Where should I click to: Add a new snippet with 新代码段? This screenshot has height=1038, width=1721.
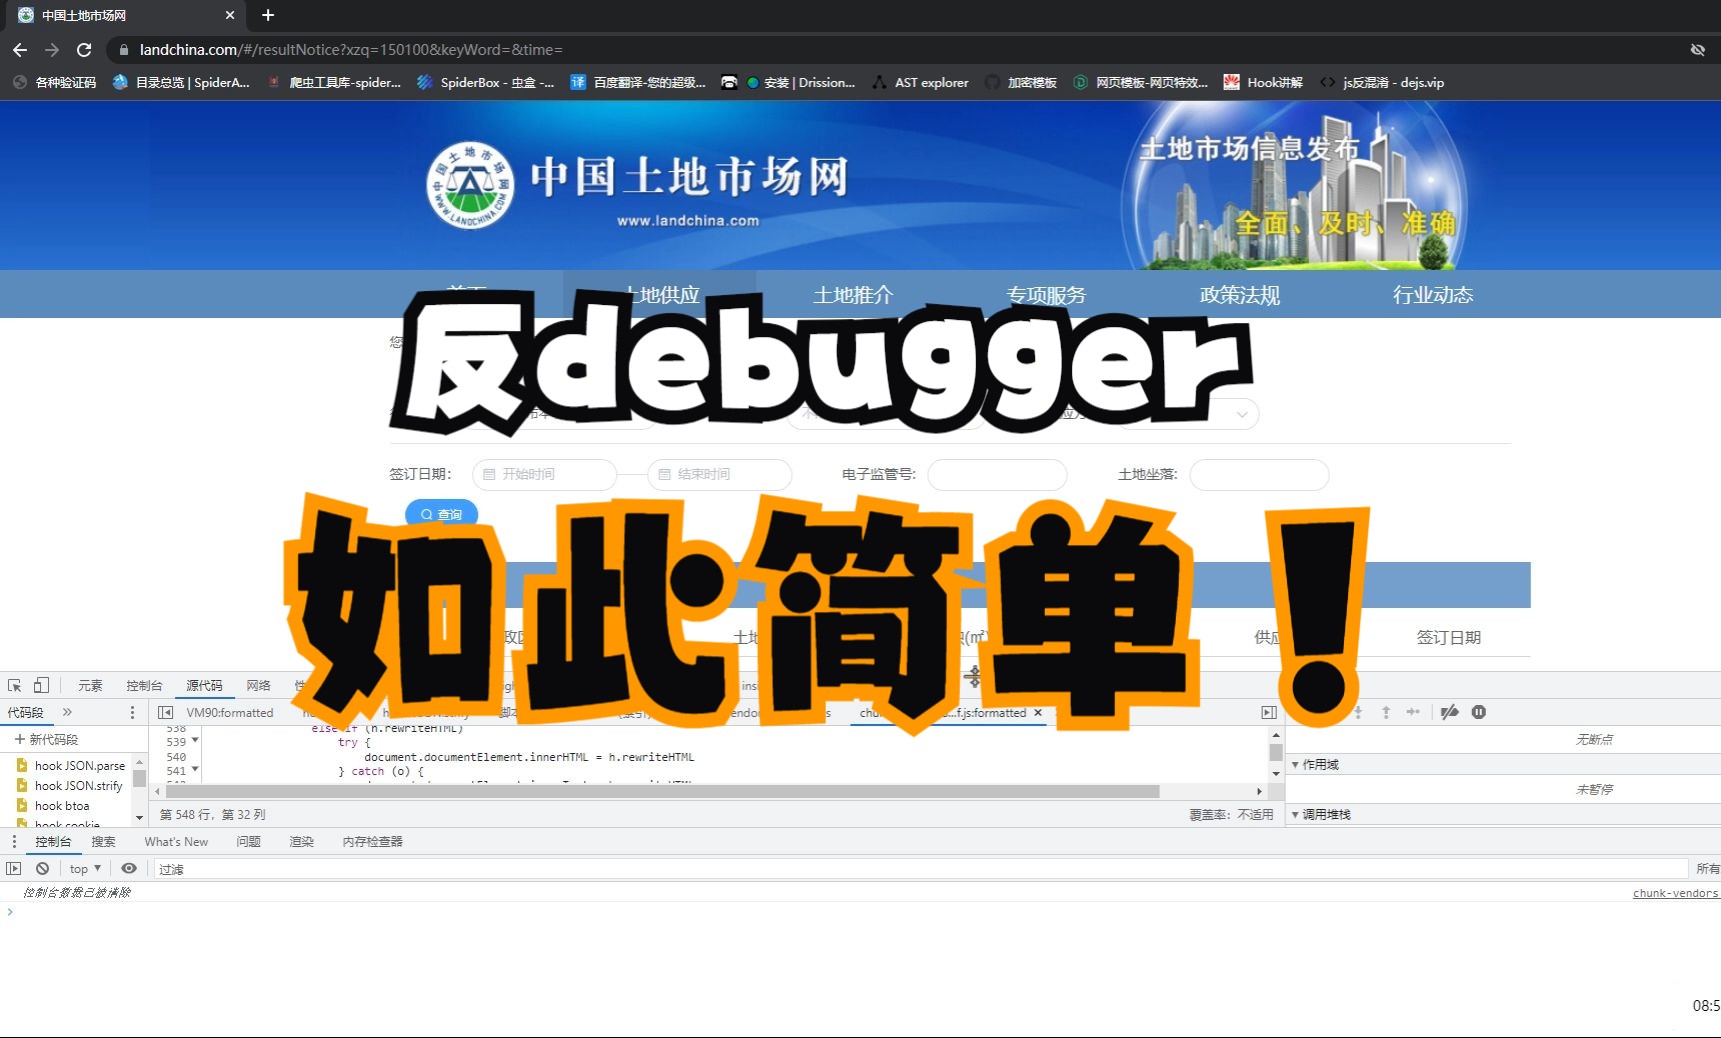tap(46, 739)
